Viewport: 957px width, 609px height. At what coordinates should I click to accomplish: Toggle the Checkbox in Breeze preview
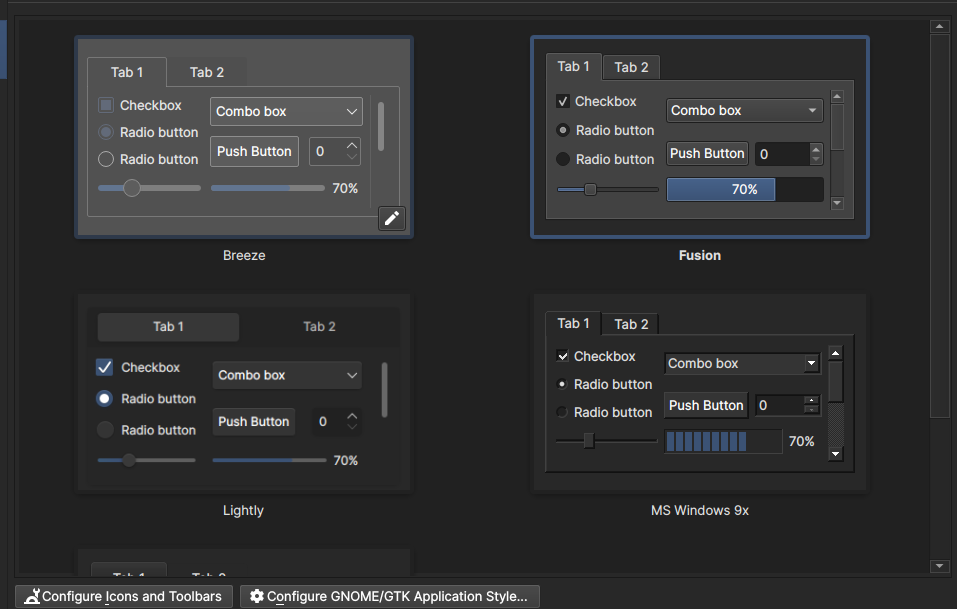click(106, 105)
